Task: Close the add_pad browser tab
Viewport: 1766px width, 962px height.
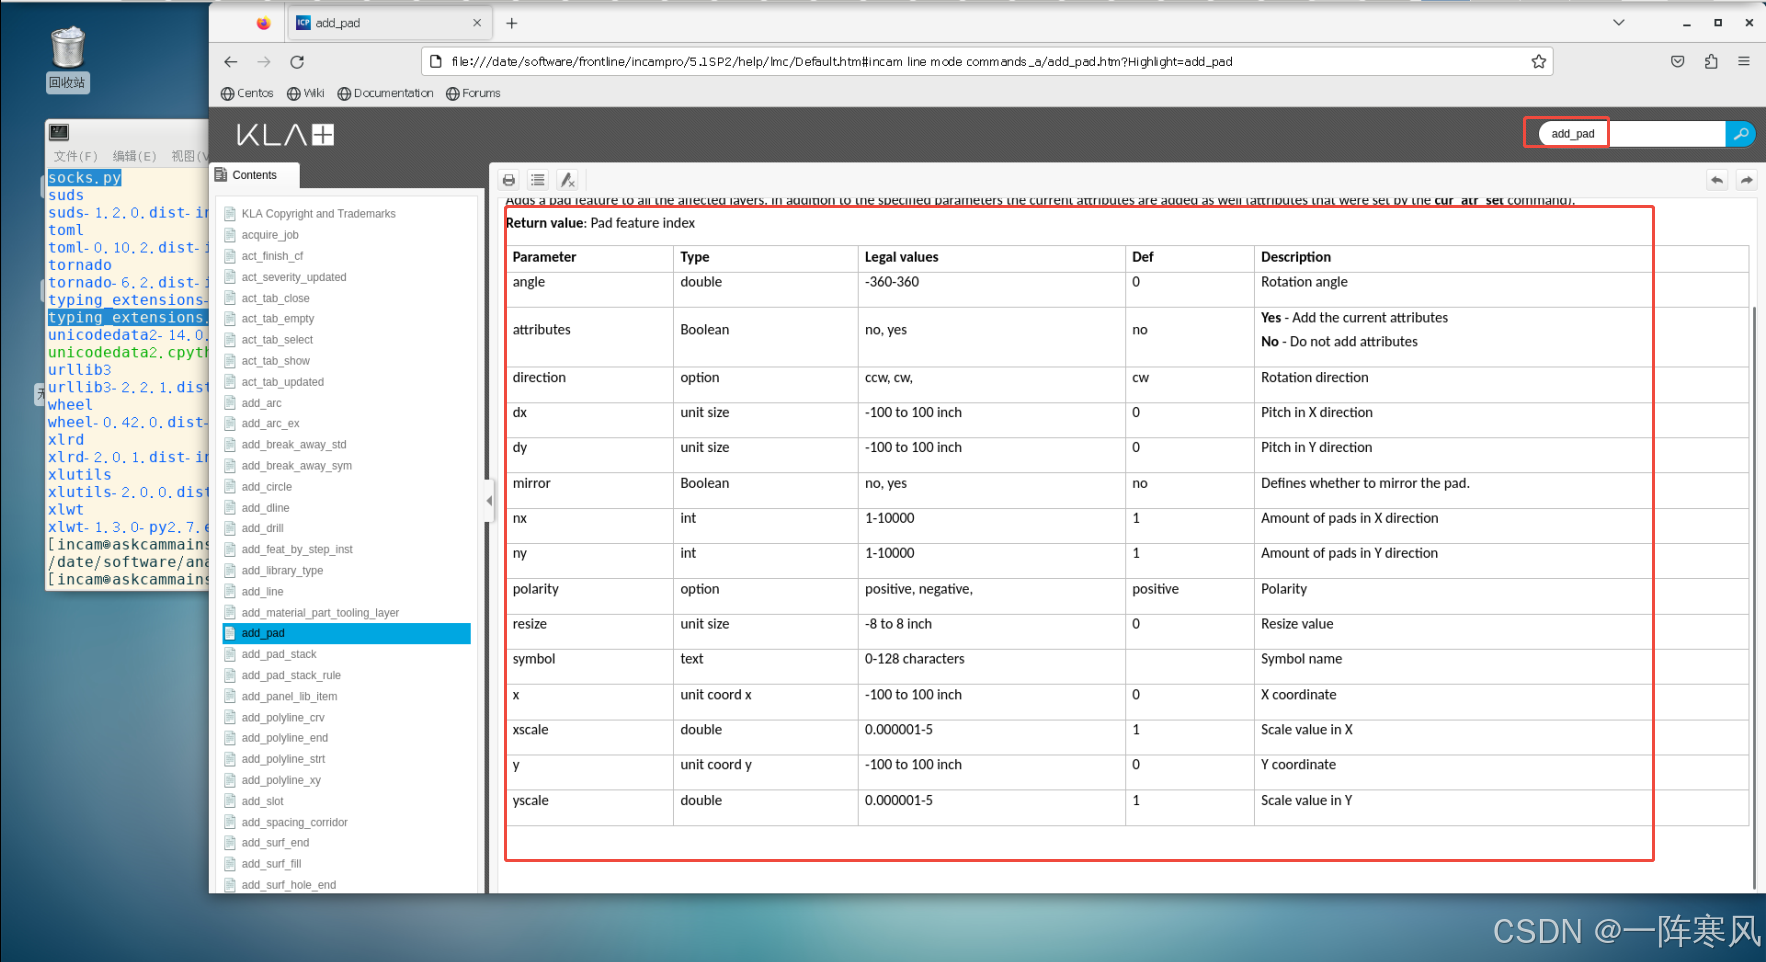Action: point(477,23)
